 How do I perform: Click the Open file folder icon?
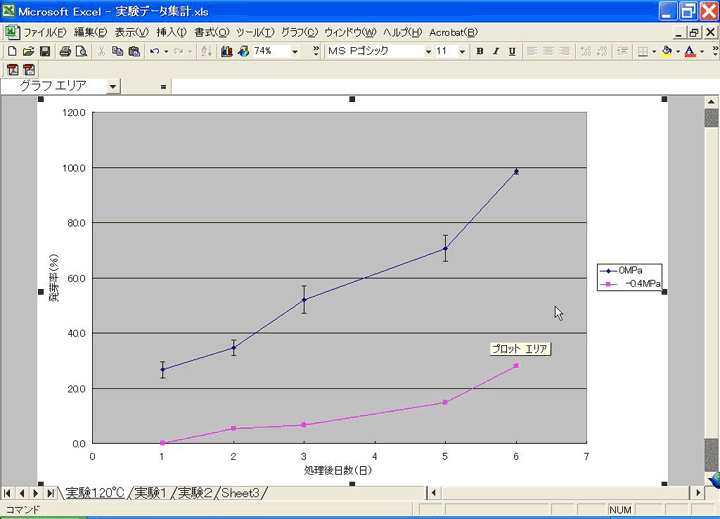[28, 51]
